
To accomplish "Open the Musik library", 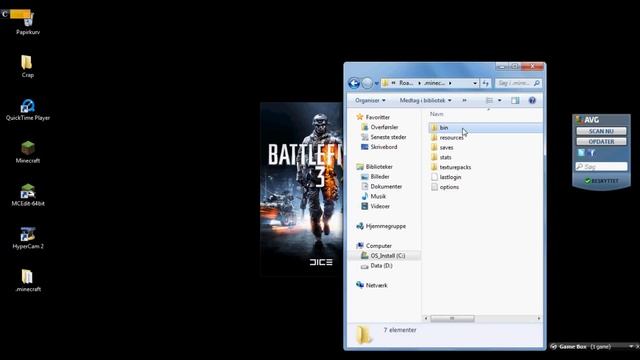I will pos(373,196).
